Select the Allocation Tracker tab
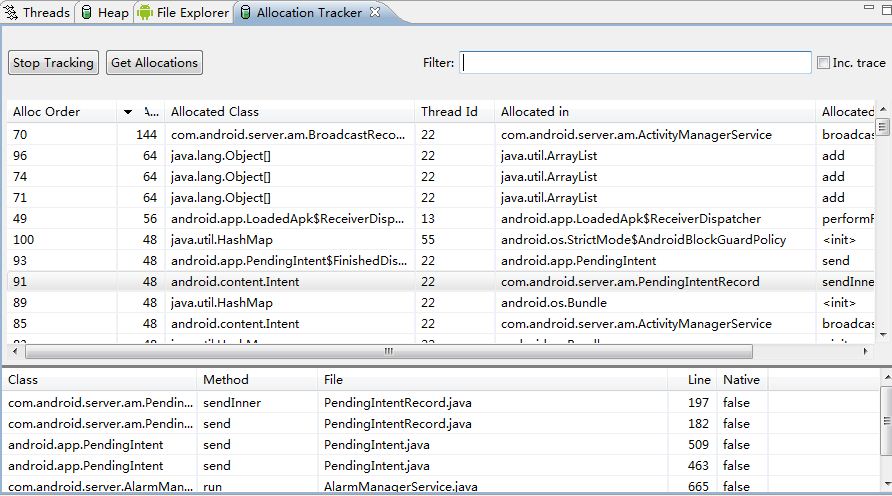892x496 pixels. [x=309, y=13]
